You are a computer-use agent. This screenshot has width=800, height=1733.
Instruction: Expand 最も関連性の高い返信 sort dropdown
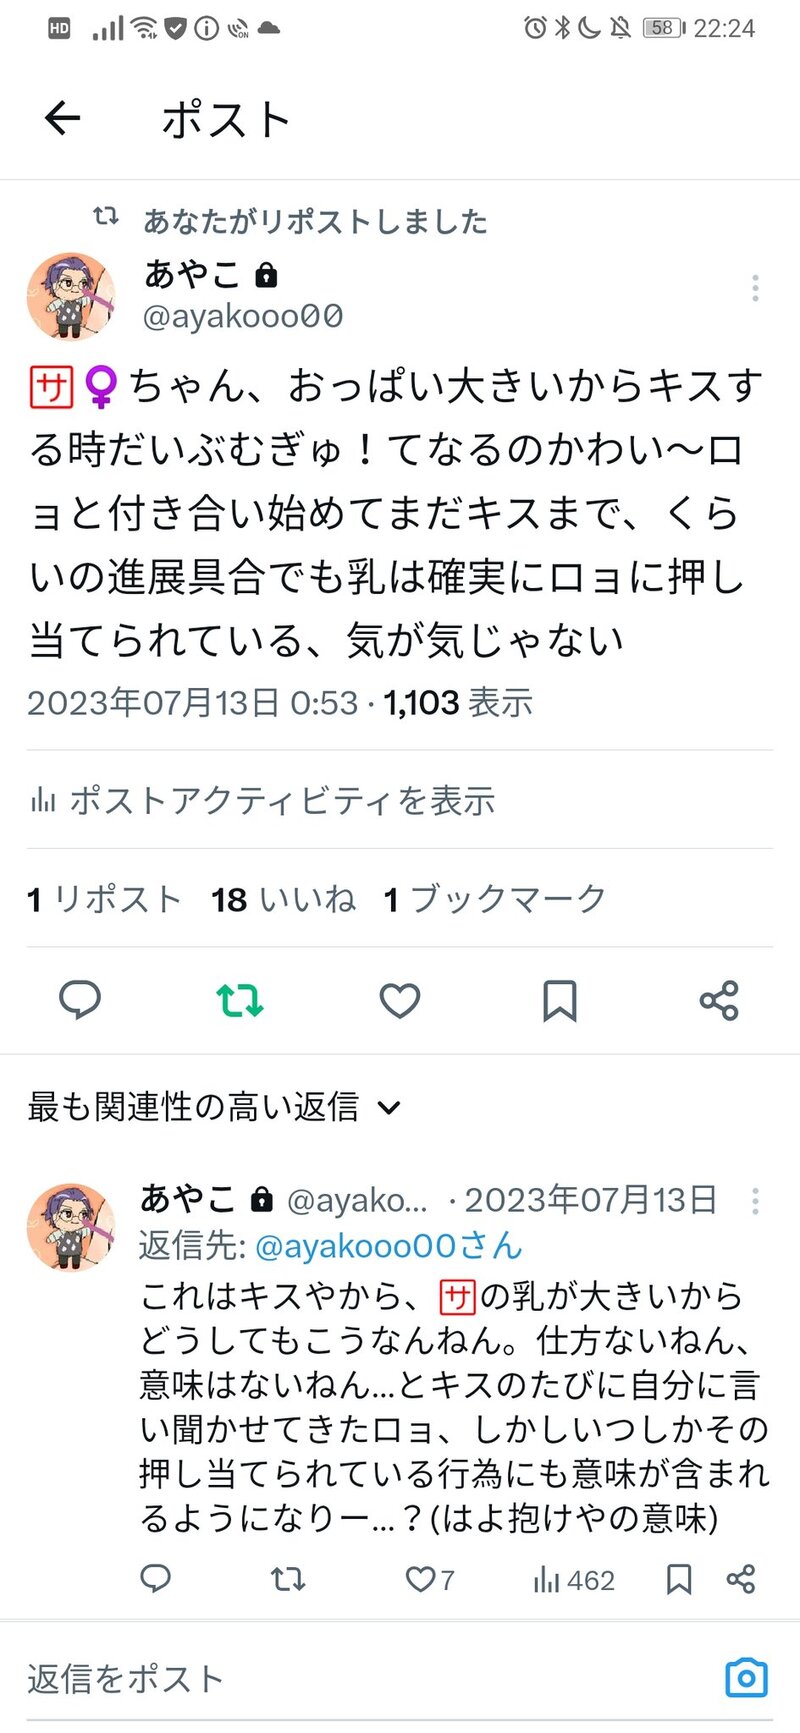click(214, 1107)
